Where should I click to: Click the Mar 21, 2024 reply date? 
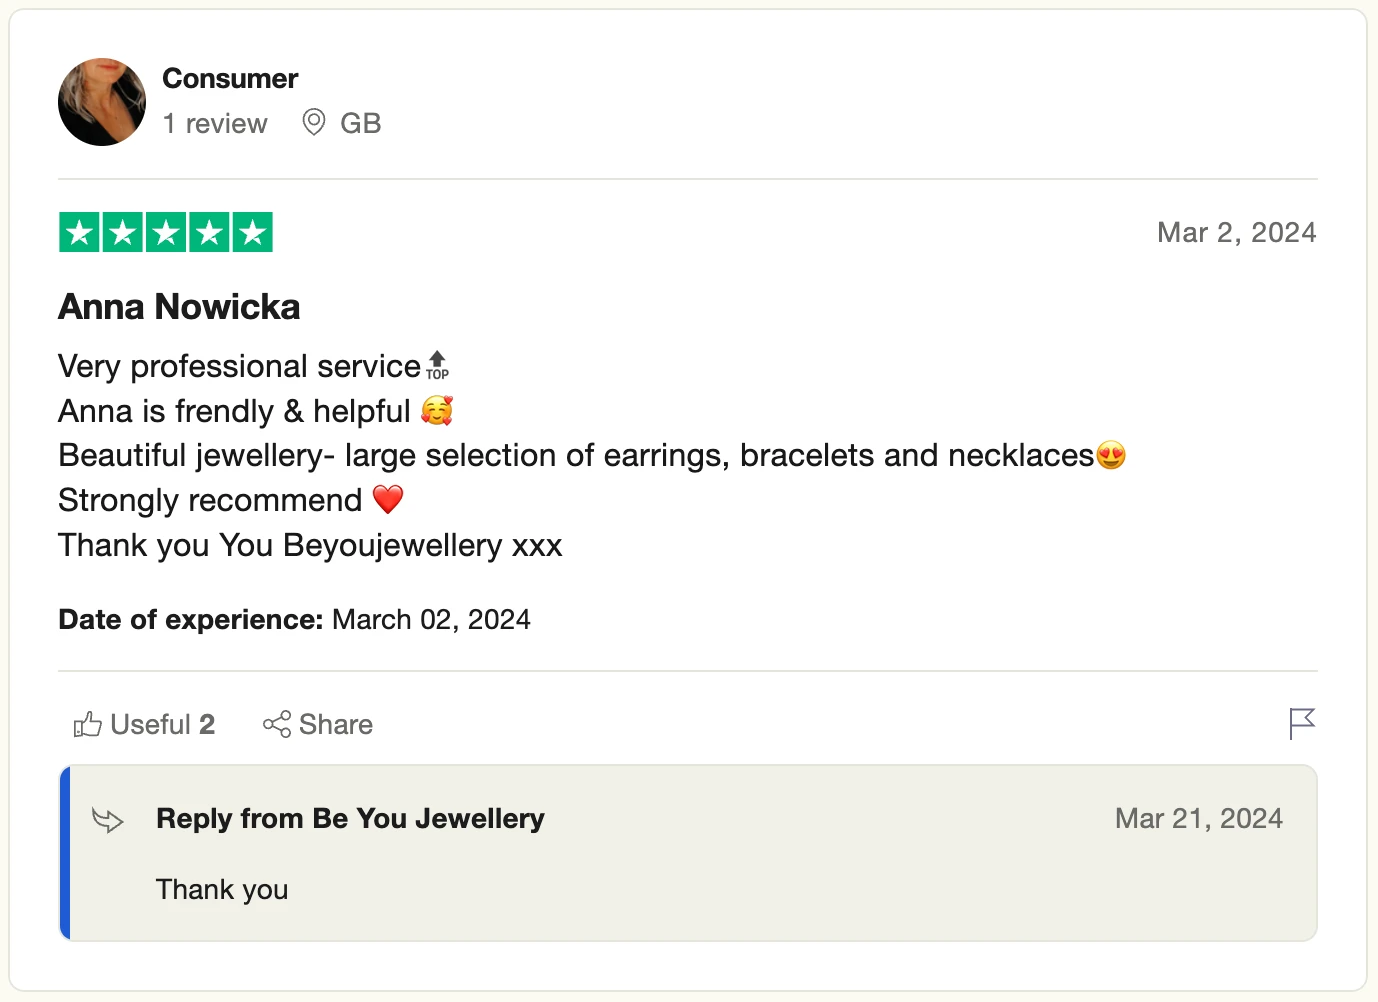click(x=1198, y=819)
